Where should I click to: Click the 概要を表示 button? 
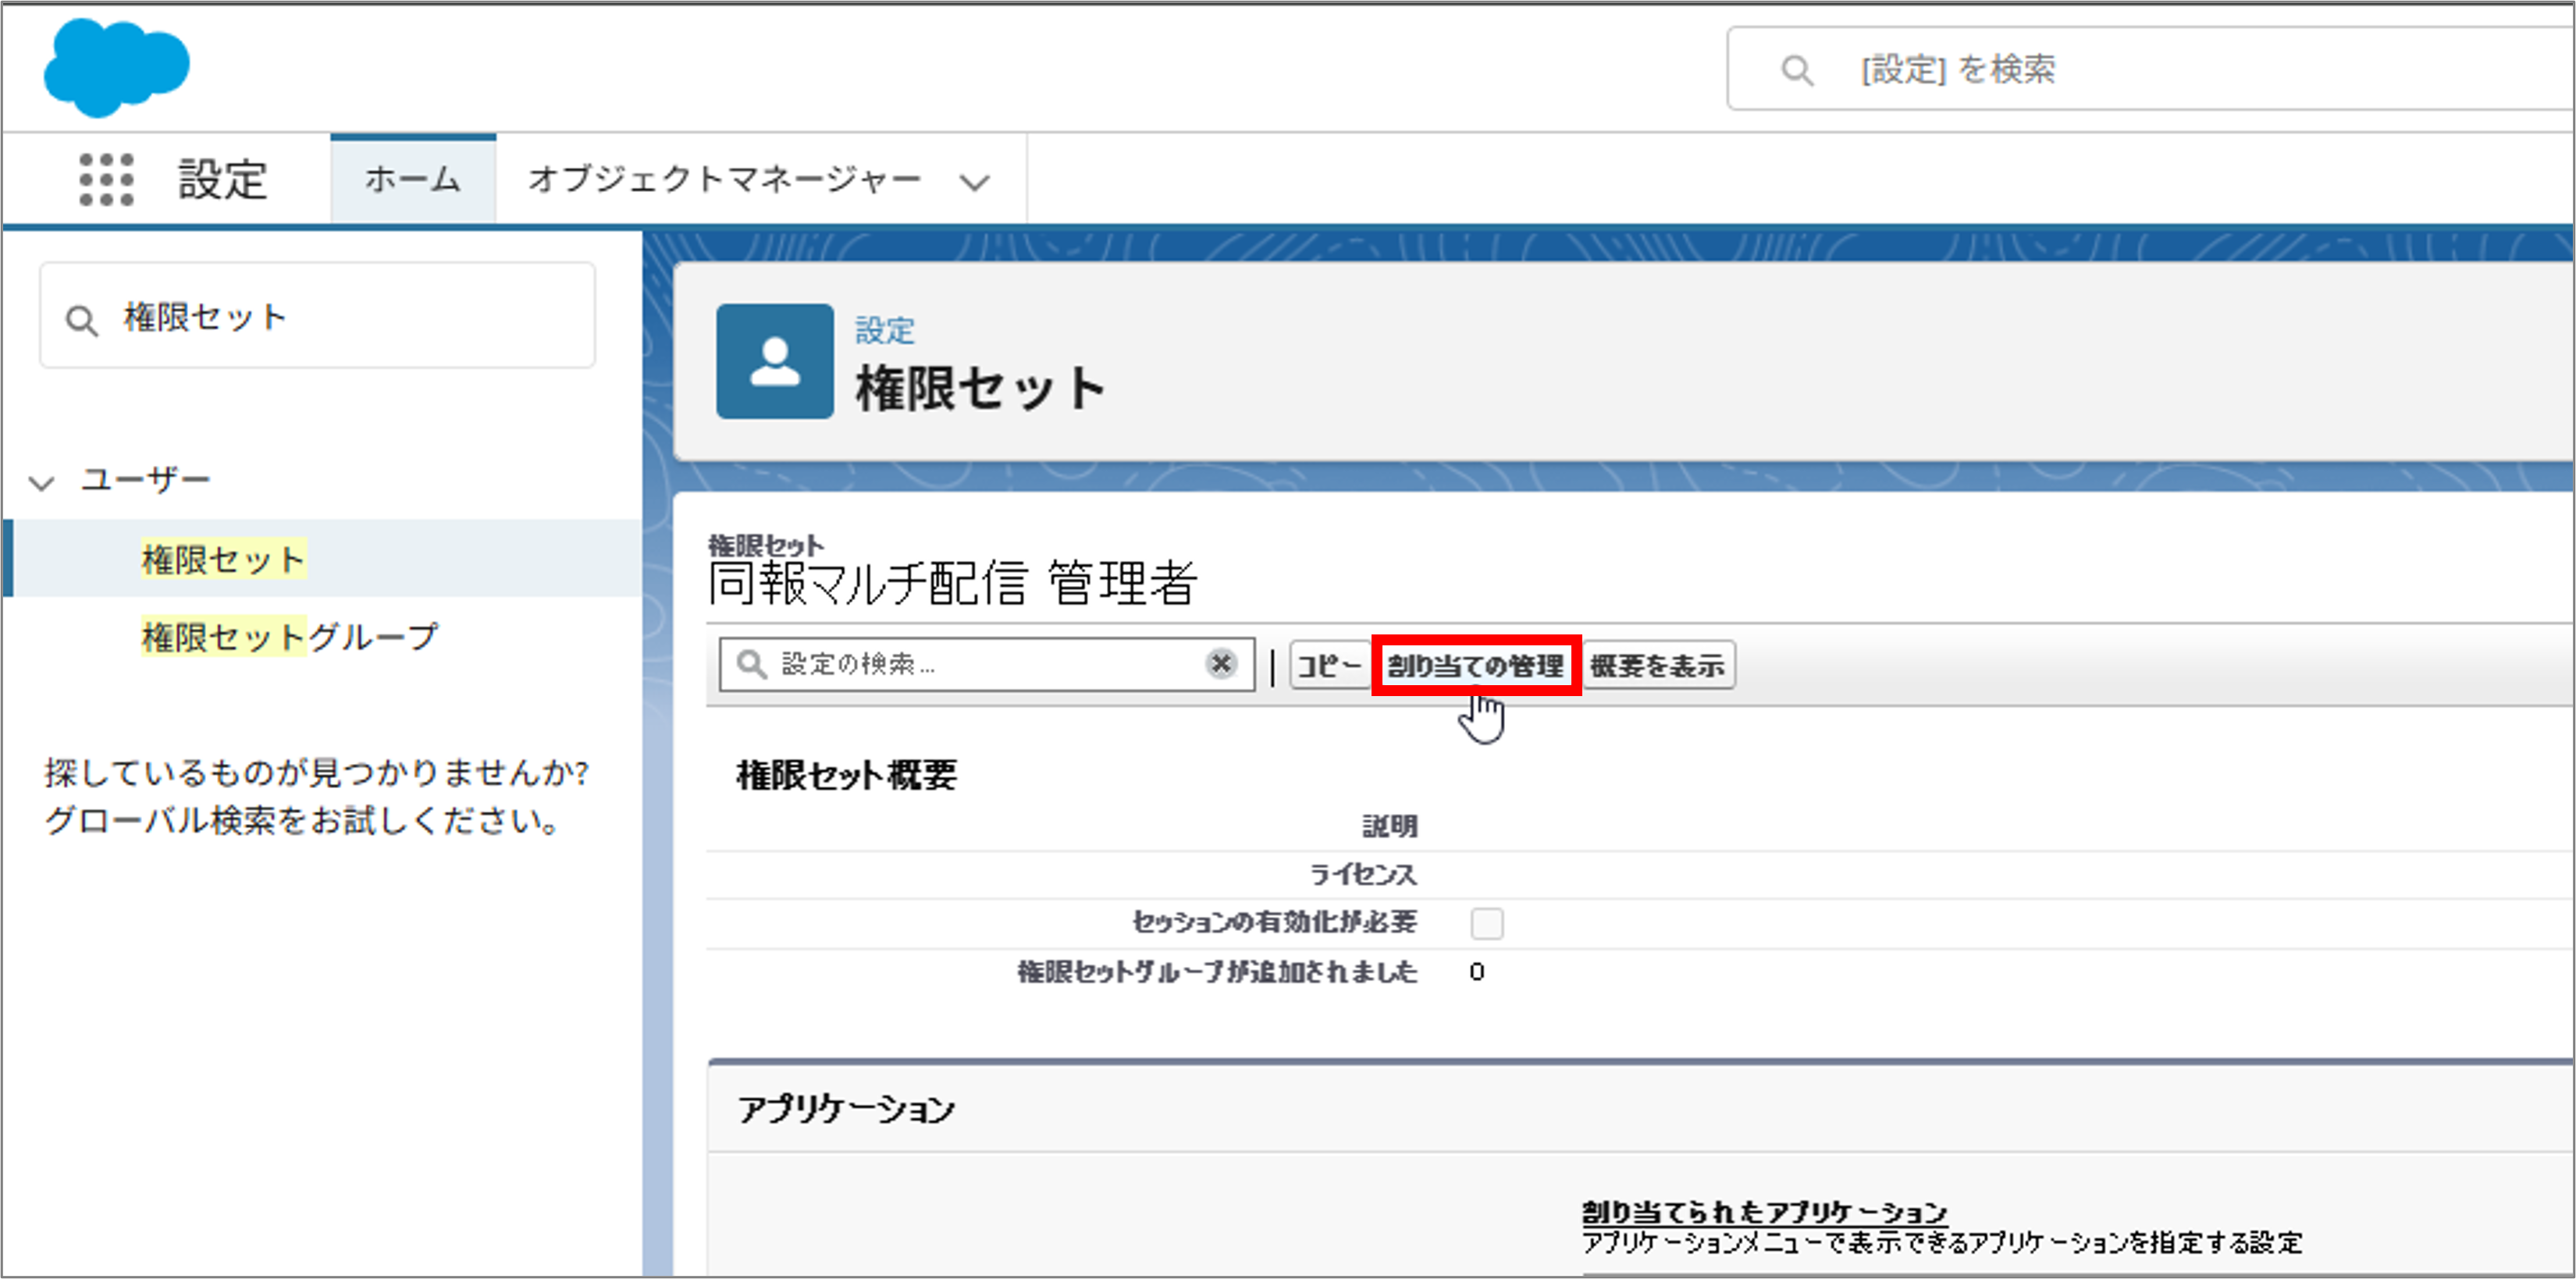(x=1659, y=664)
